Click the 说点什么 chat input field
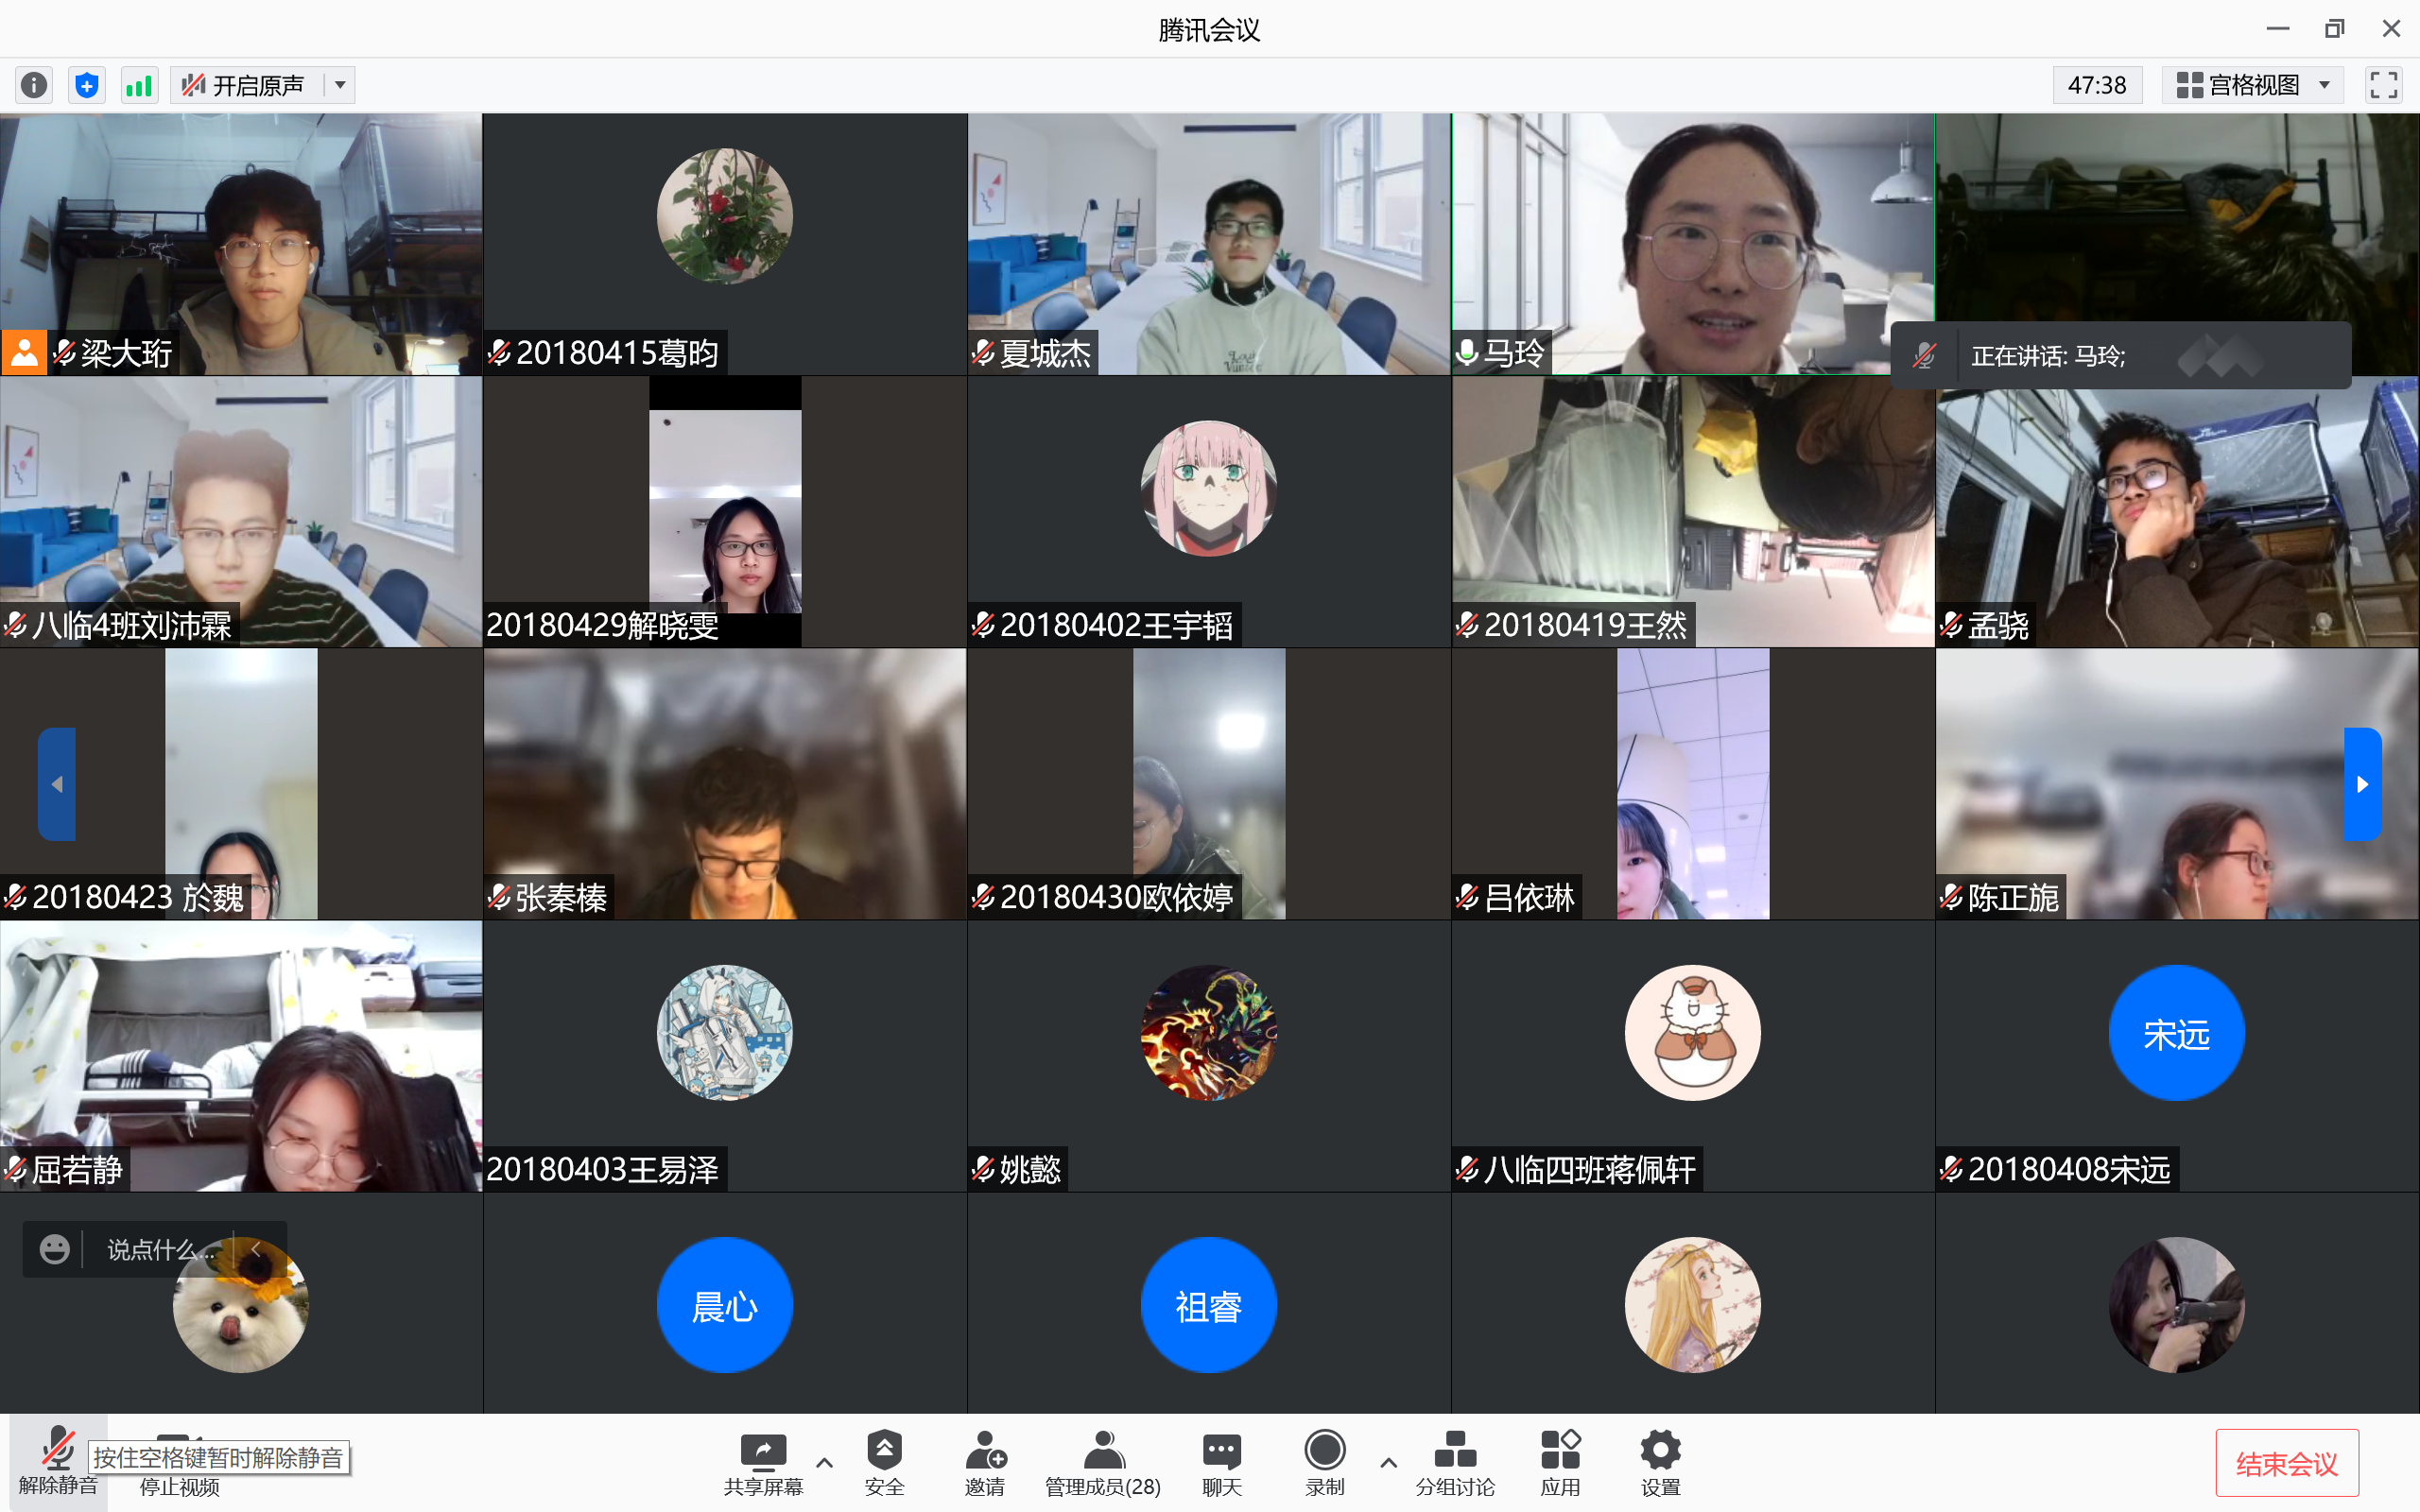Screen dimensions: 2420x1512 click(x=155, y=1249)
